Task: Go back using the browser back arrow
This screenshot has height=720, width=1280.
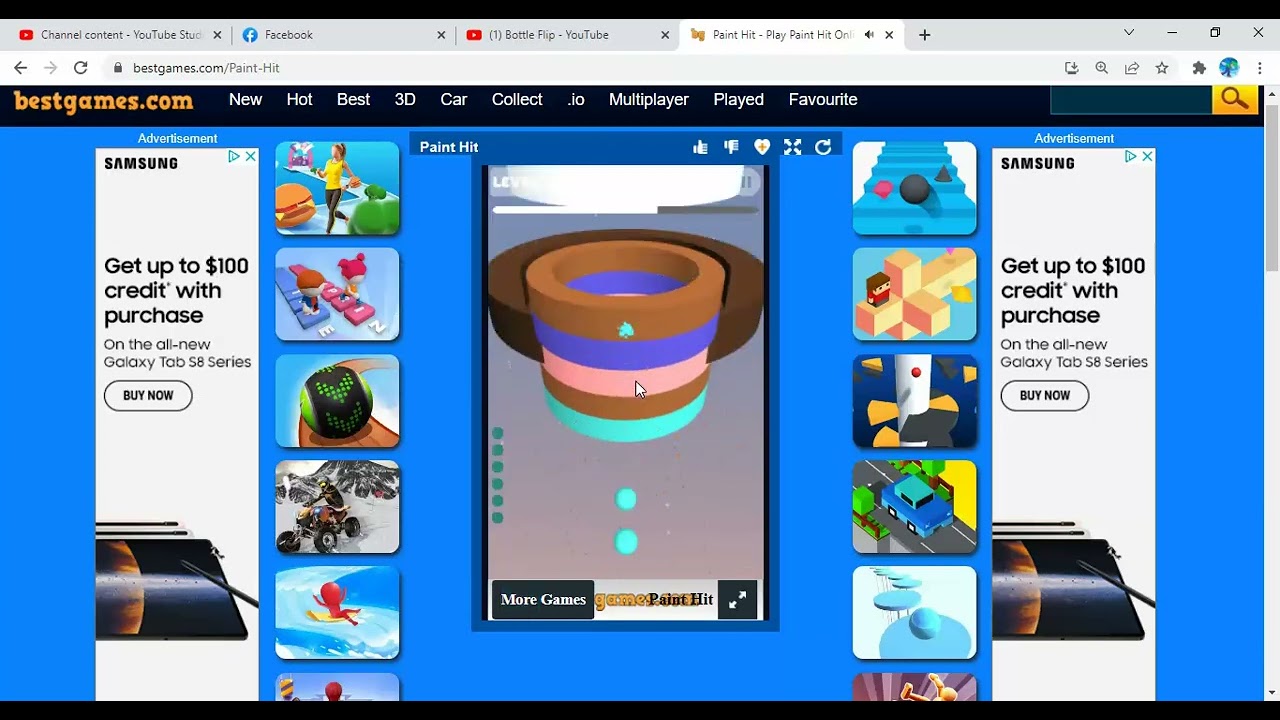Action: click(x=20, y=68)
